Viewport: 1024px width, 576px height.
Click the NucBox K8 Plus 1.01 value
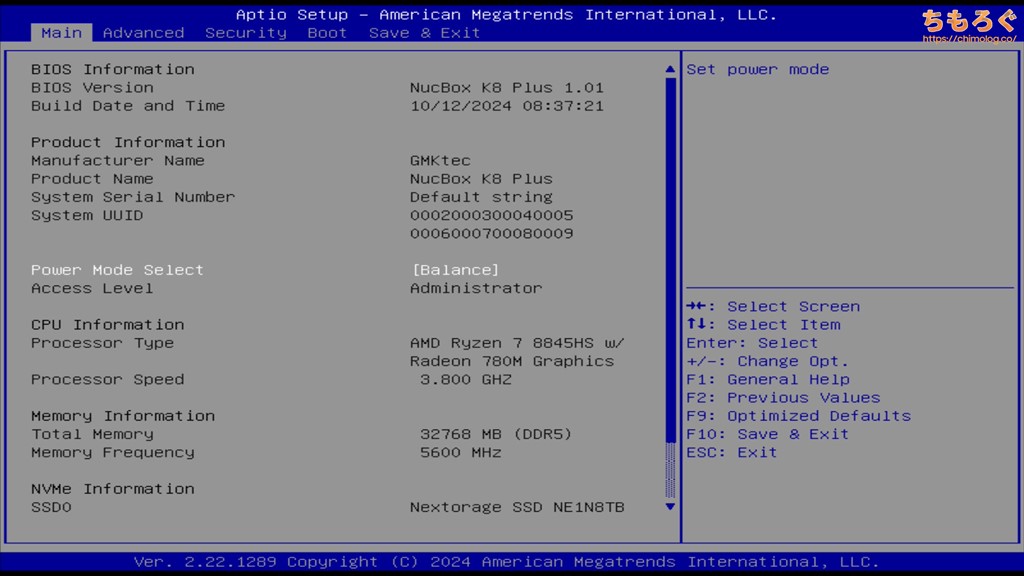pos(507,88)
